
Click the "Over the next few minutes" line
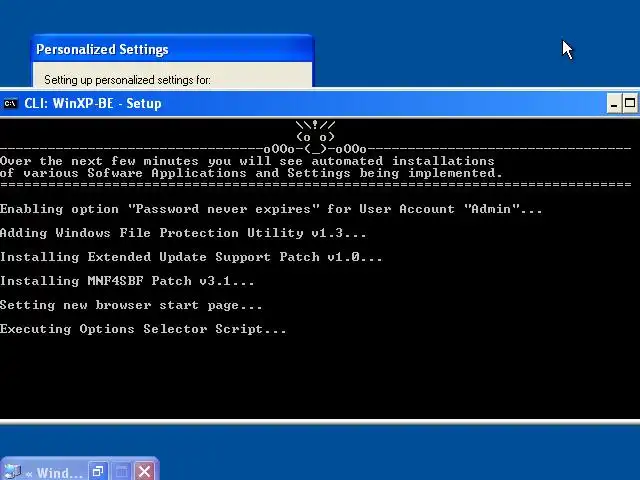[247, 161]
